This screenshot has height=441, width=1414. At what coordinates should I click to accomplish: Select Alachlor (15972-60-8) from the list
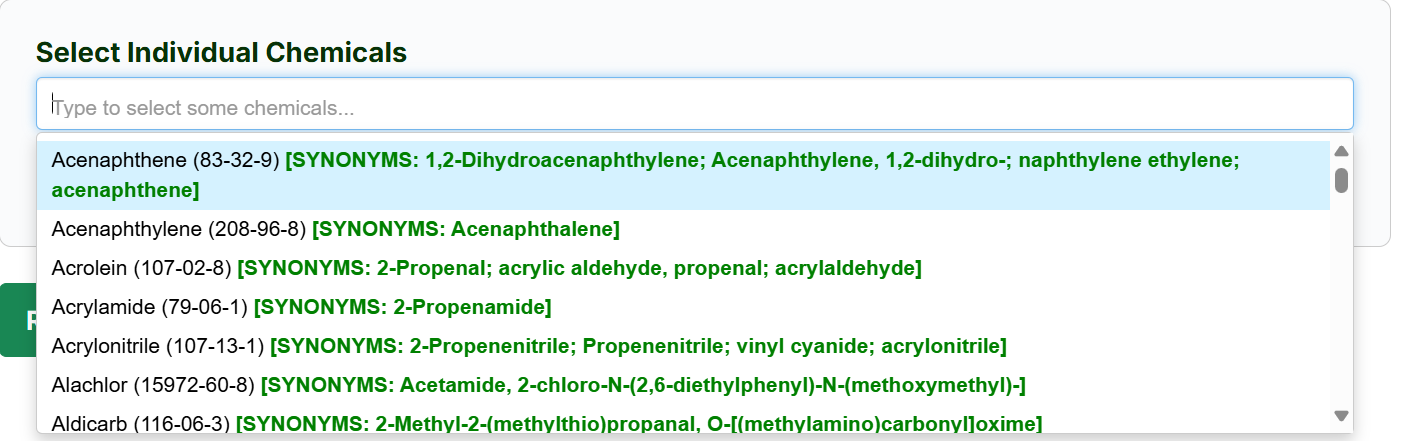153,385
